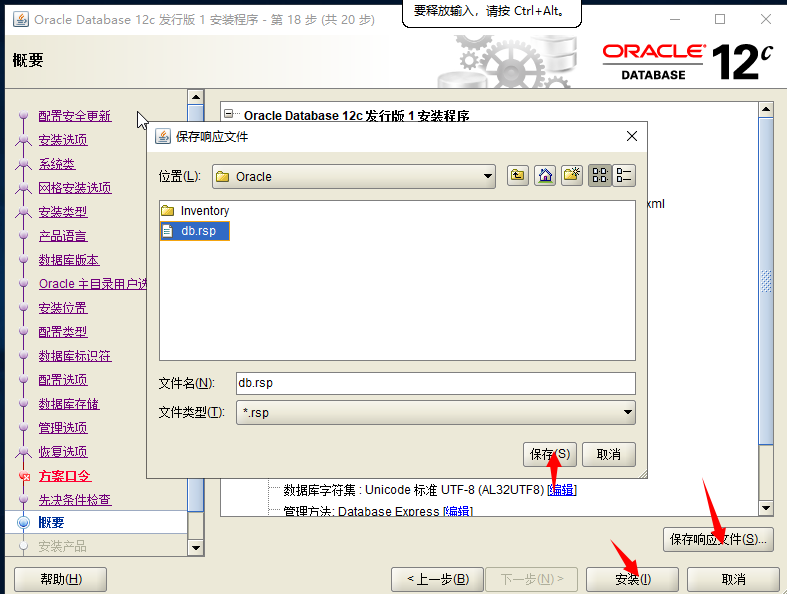
Task: Click the file name input field
Action: tap(436, 383)
